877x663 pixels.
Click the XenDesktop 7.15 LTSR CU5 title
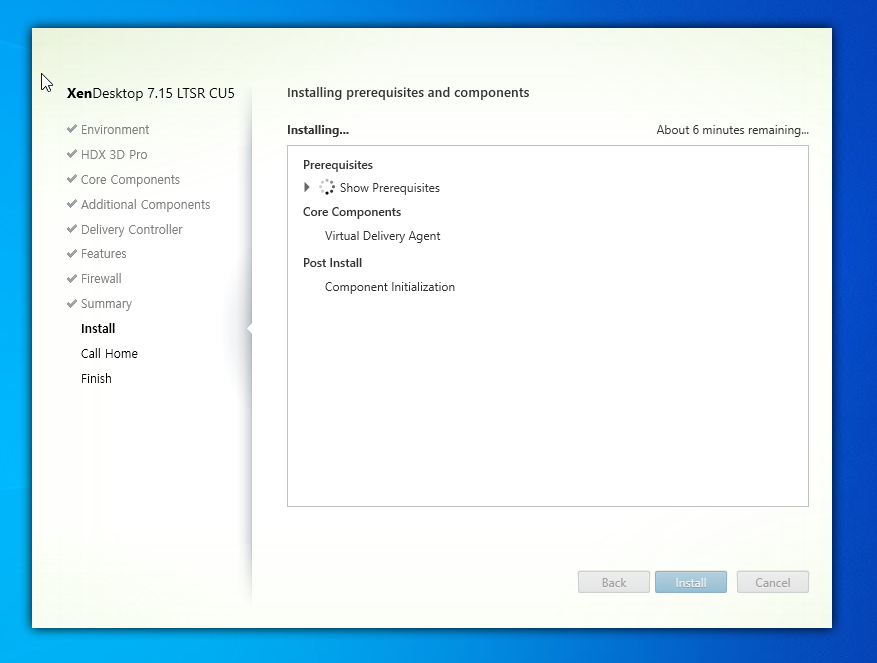[x=150, y=93]
